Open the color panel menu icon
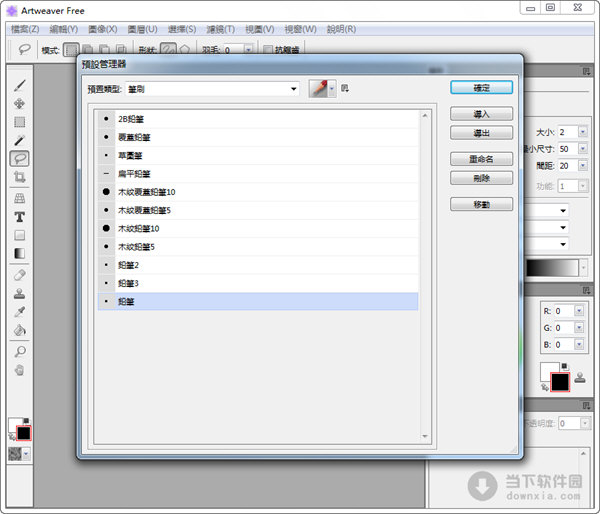The image size is (600, 514). [x=586, y=290]
